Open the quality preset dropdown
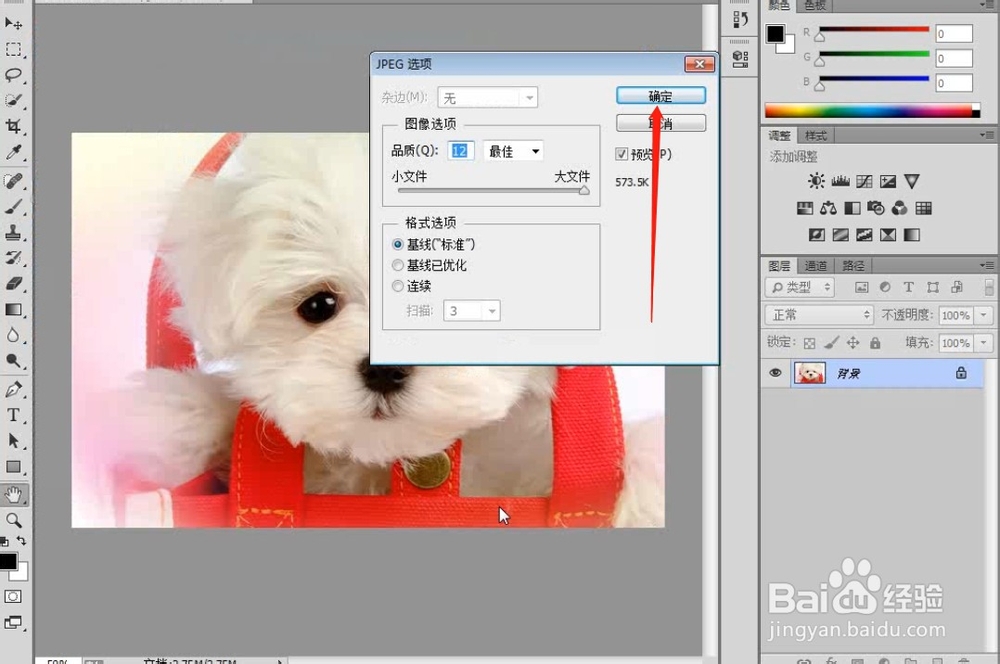Screen dimensions: 1000x664 click(513, 151)
